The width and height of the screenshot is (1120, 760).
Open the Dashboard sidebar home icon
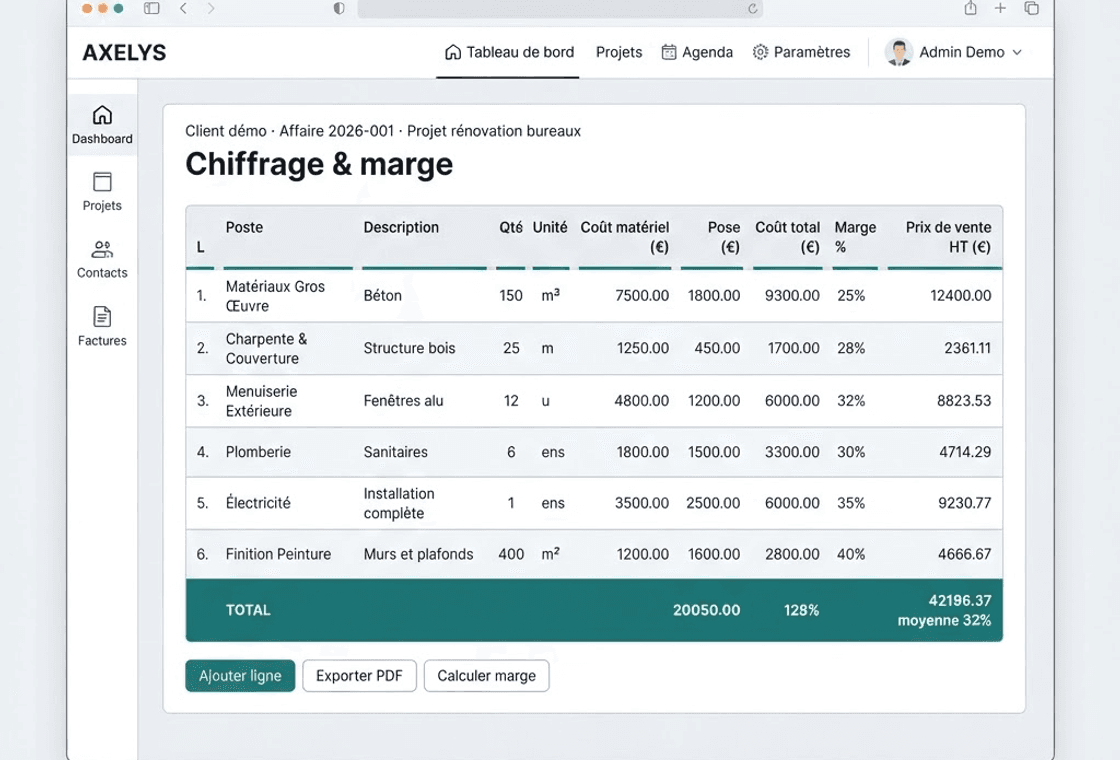pyautogui.click(x=102, y=115)
